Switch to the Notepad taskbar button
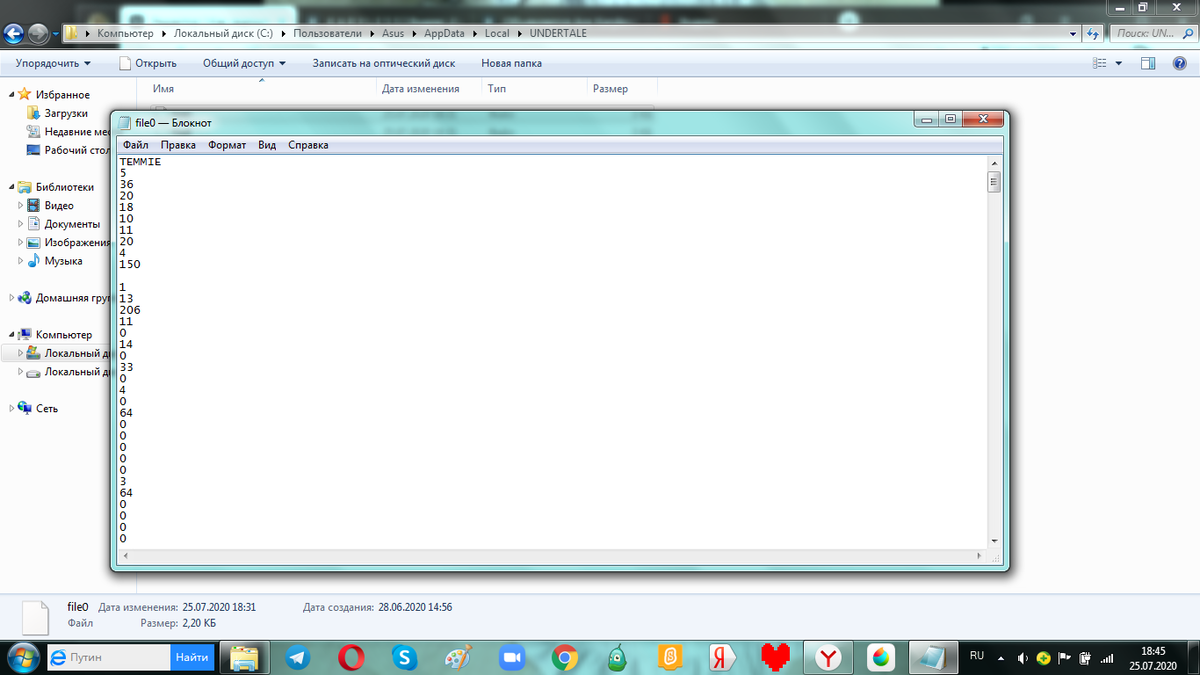1200x675 pixels. pyautogui.click(x=934, y=657)
